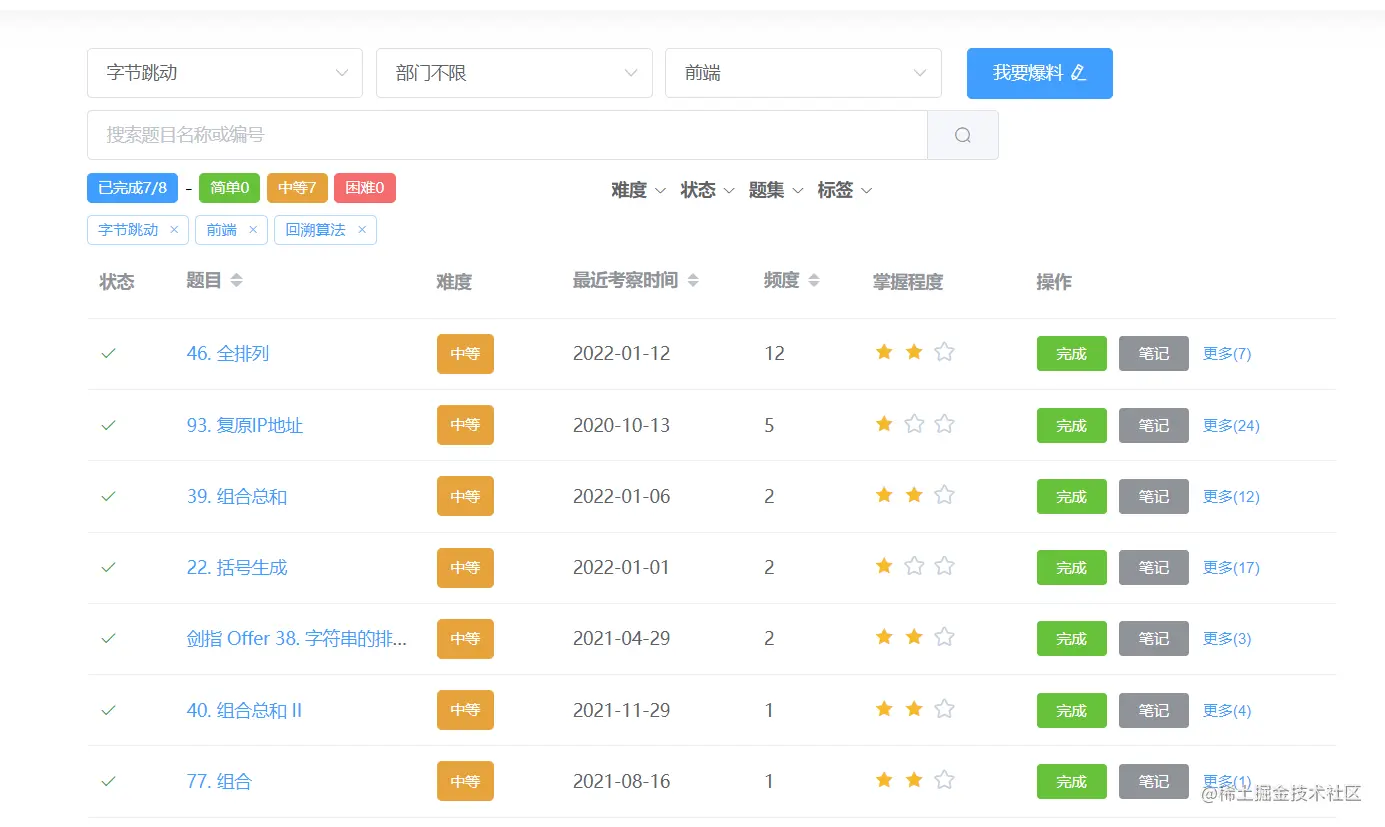Remove the 字节跳动 filter tag

tap(174, 230)
